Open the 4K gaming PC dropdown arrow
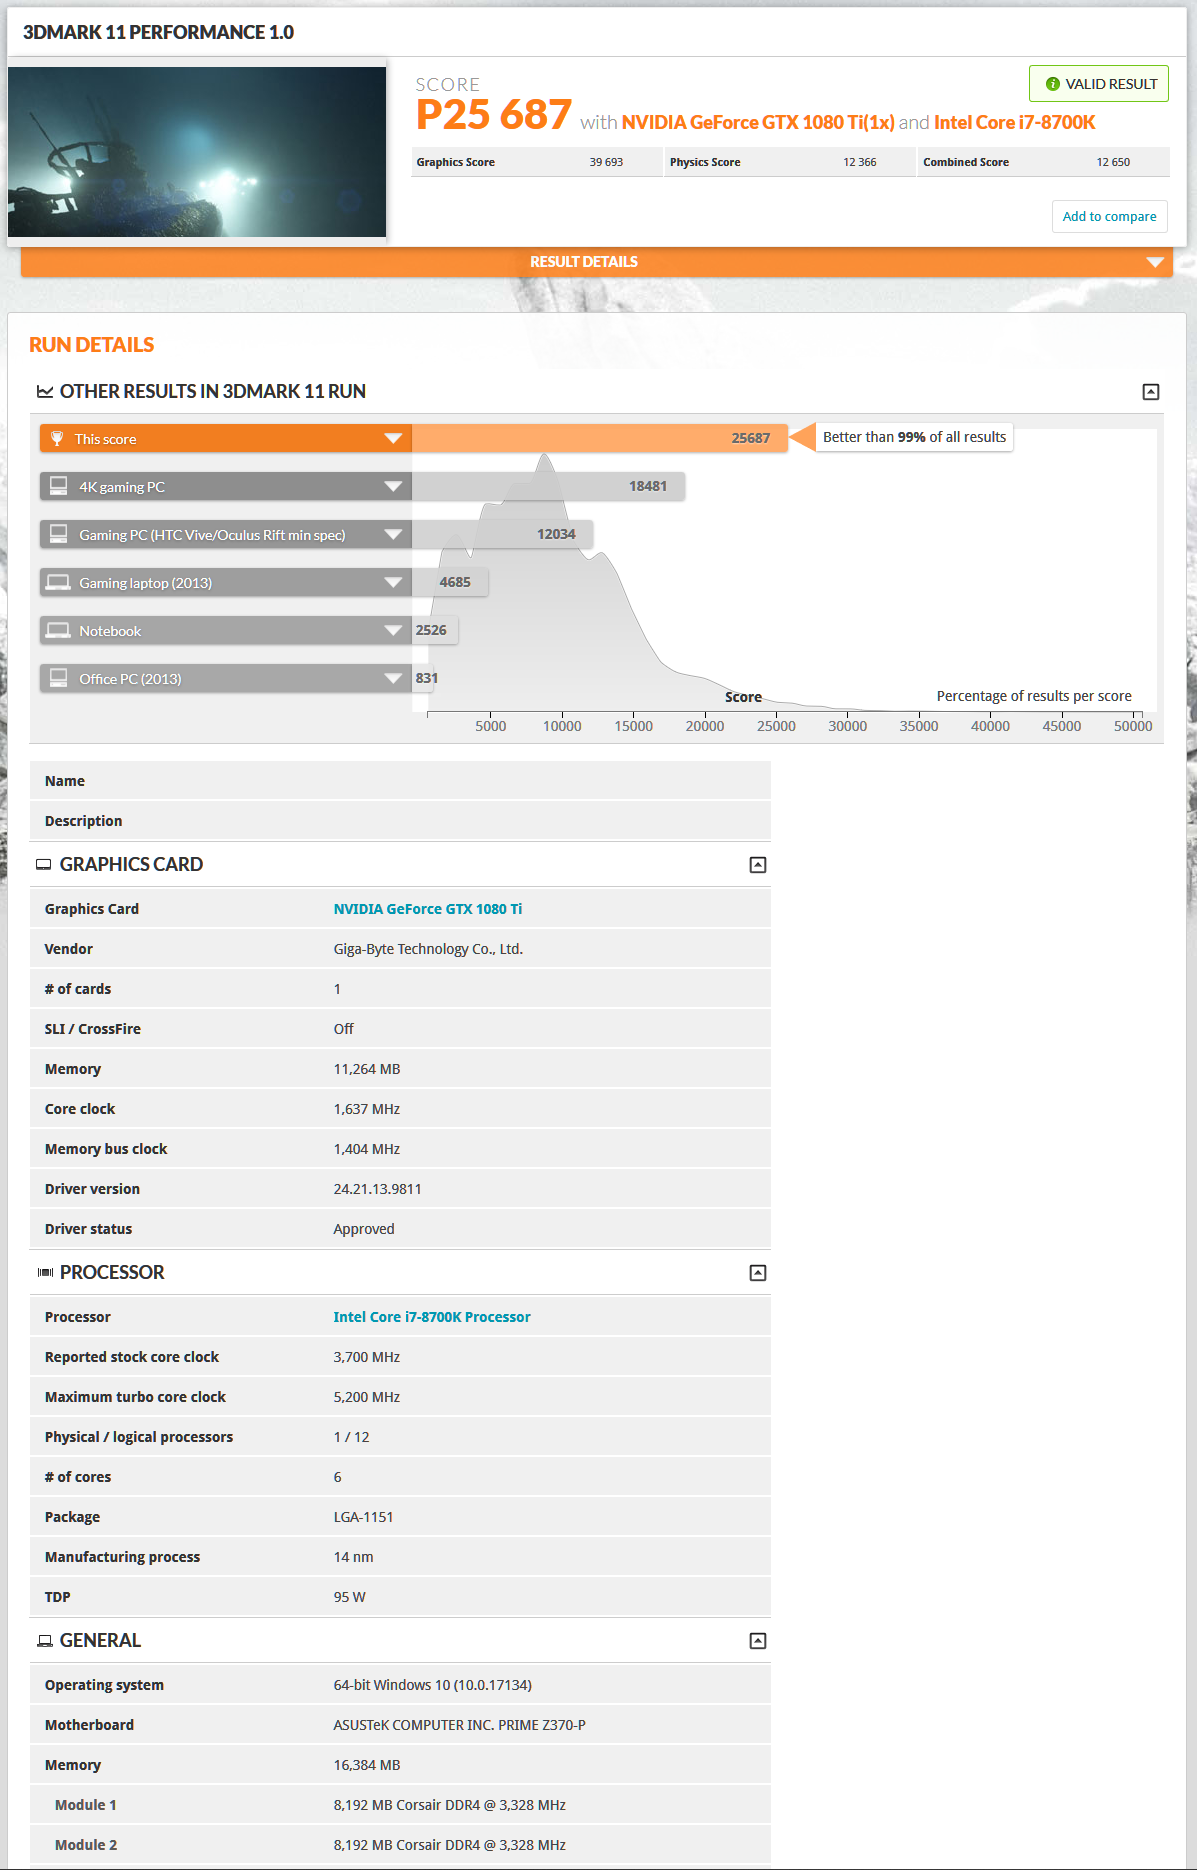1197x1870 pixels. tap(393, 486)
